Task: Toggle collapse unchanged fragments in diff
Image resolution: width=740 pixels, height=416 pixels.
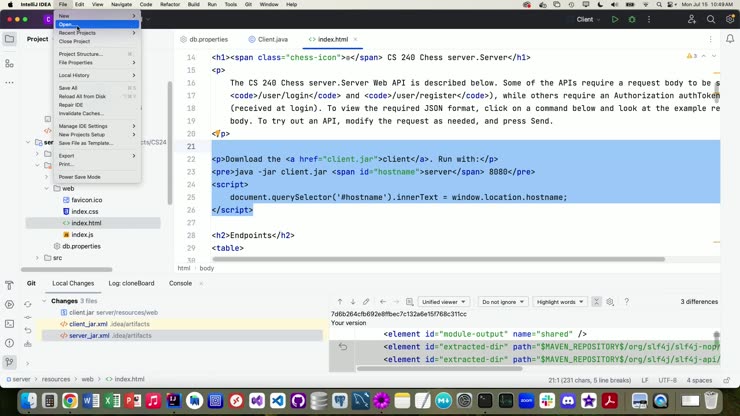Action: click(x=597, y=302)
